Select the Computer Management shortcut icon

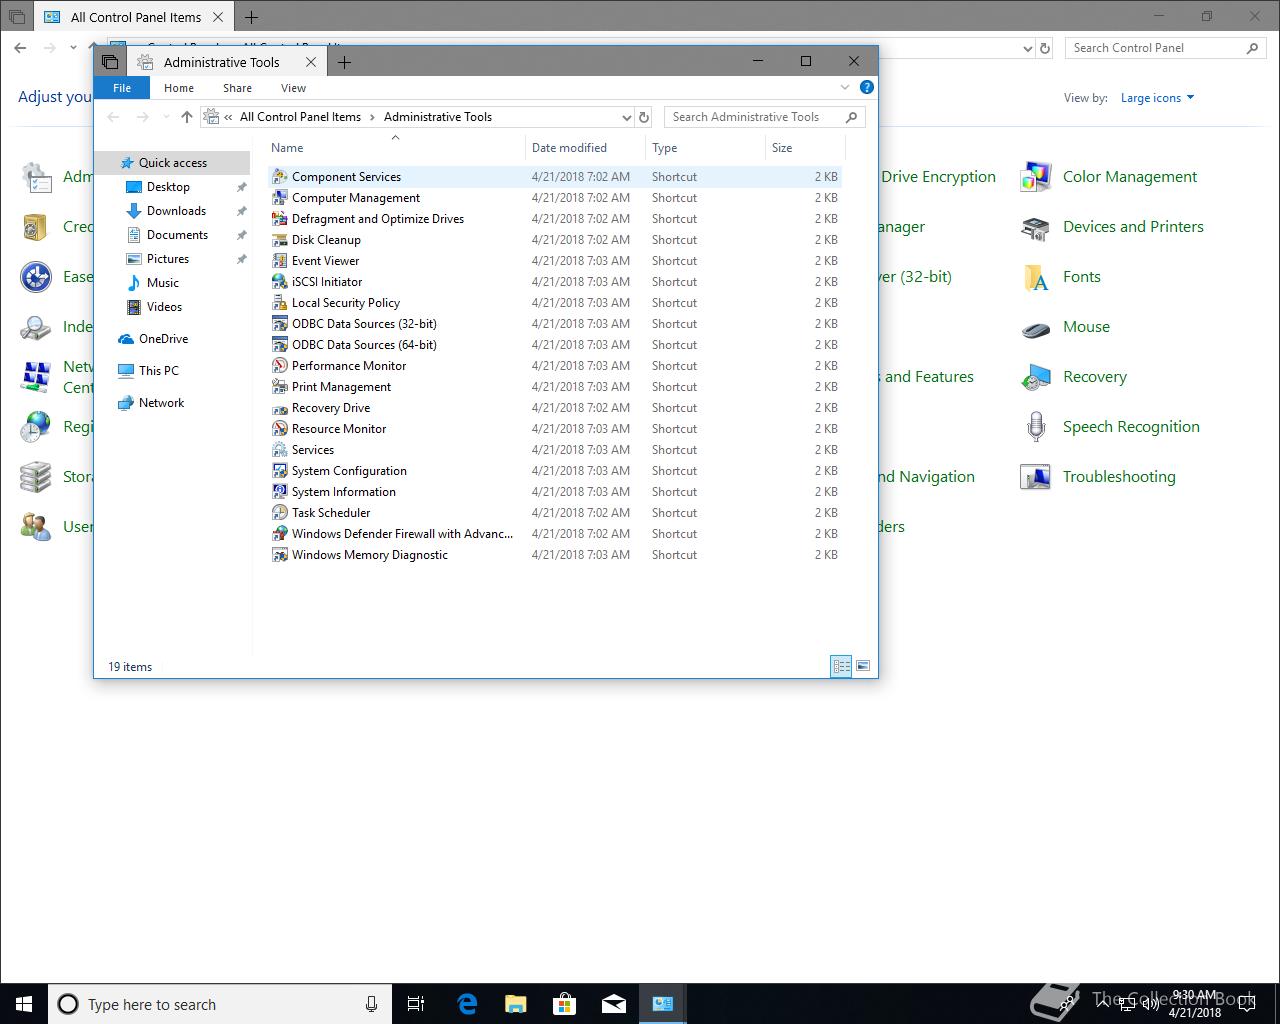point(280,198)
